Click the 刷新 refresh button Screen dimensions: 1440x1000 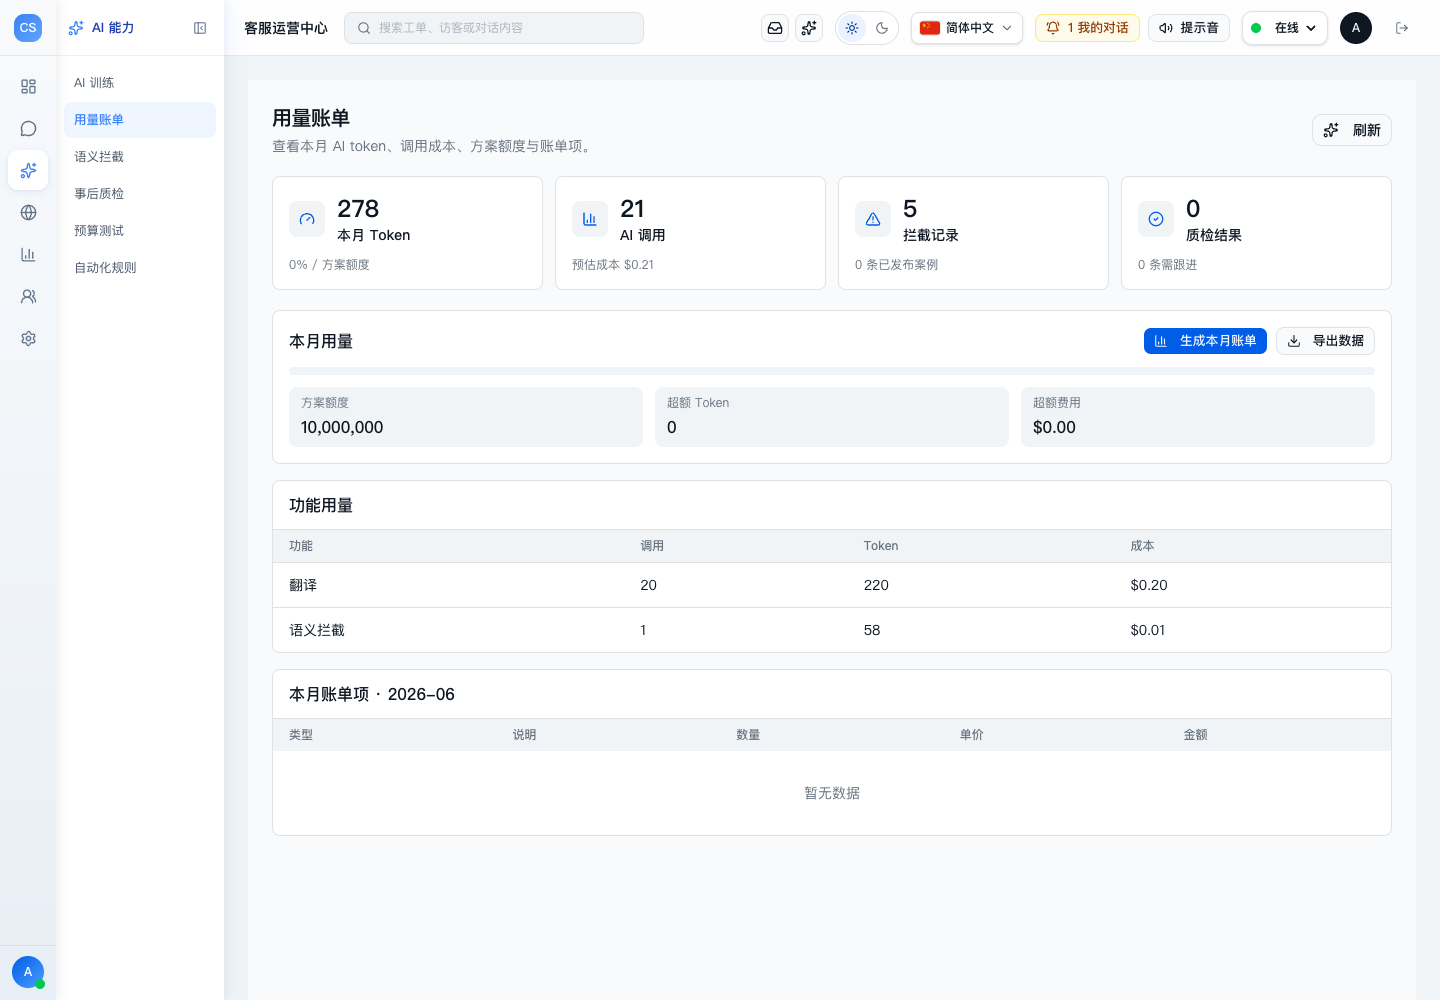[1352, 130]
